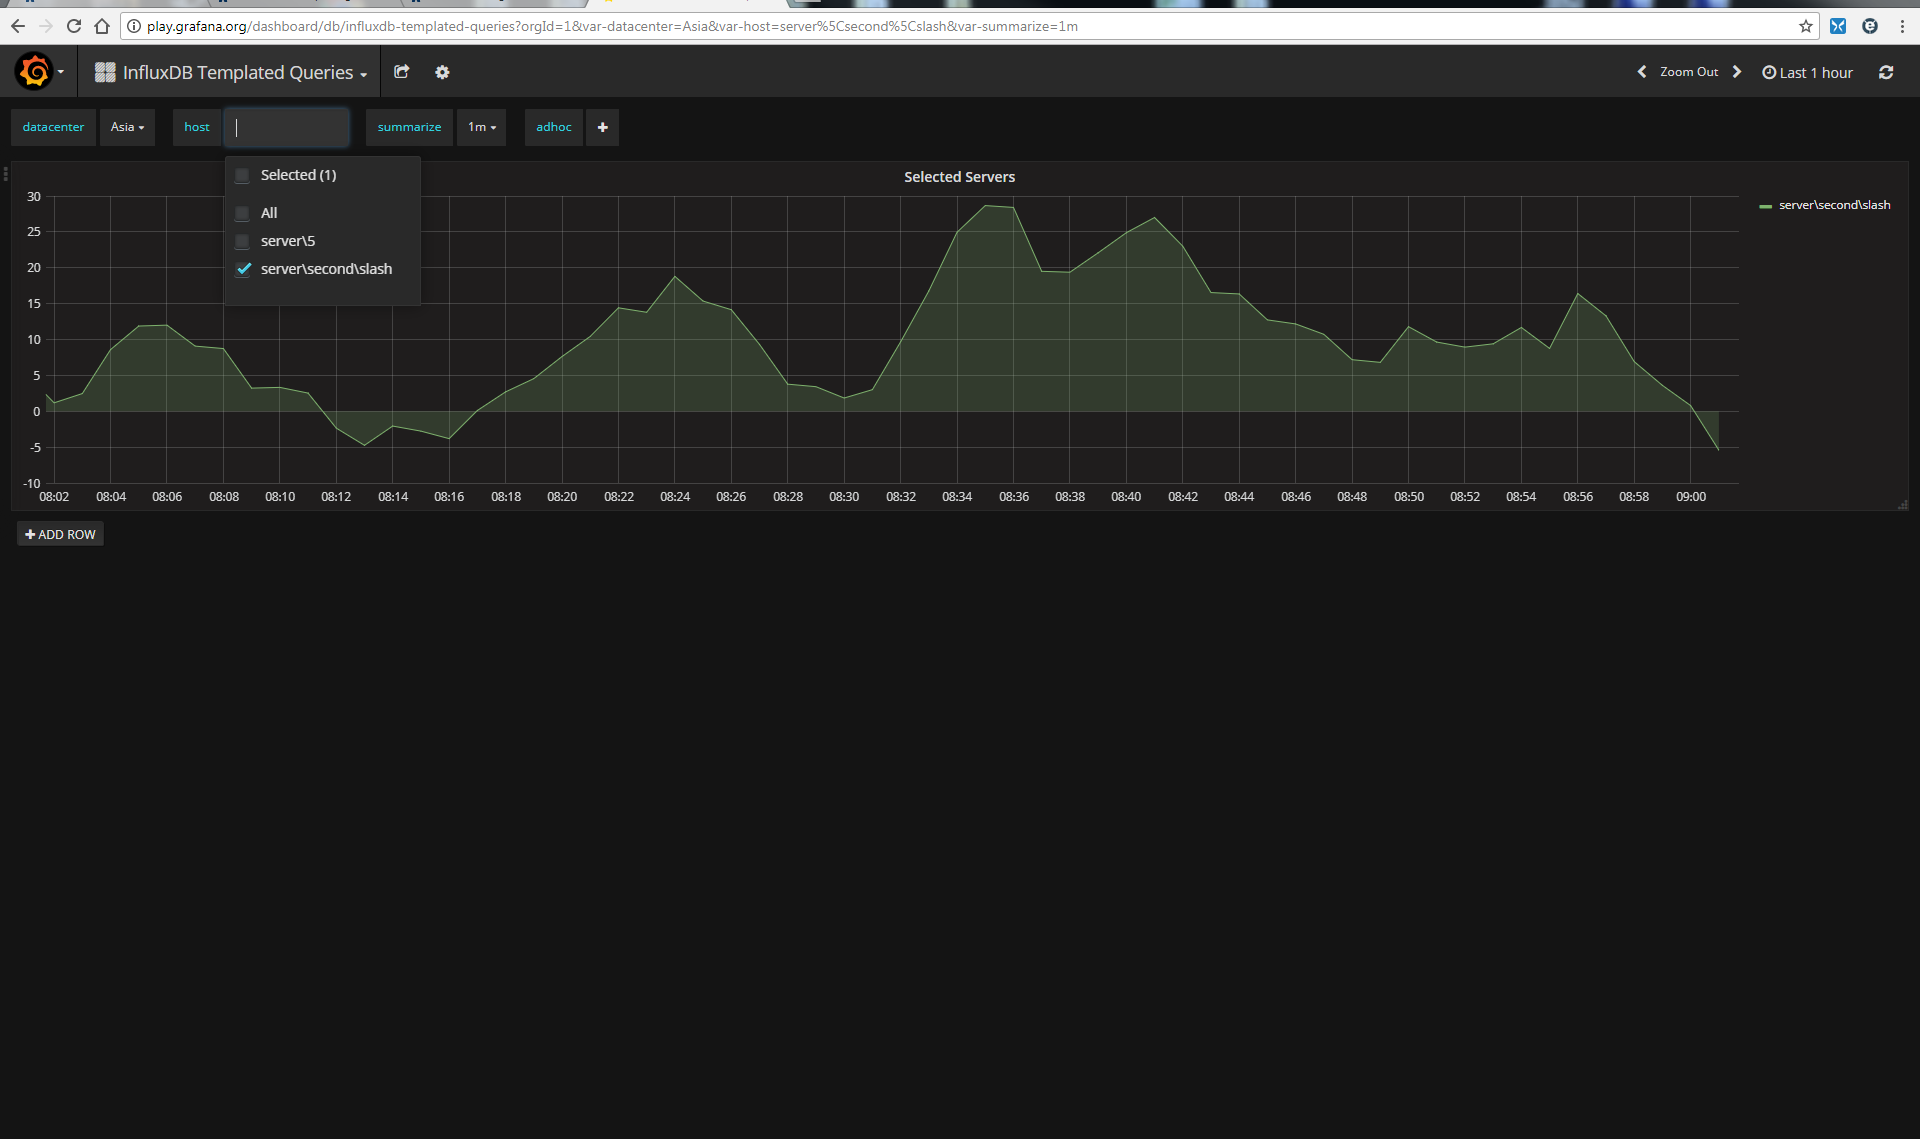Click the share dashboard icon
Viewport: 1920px width, 1139px height.
[401, 71]
